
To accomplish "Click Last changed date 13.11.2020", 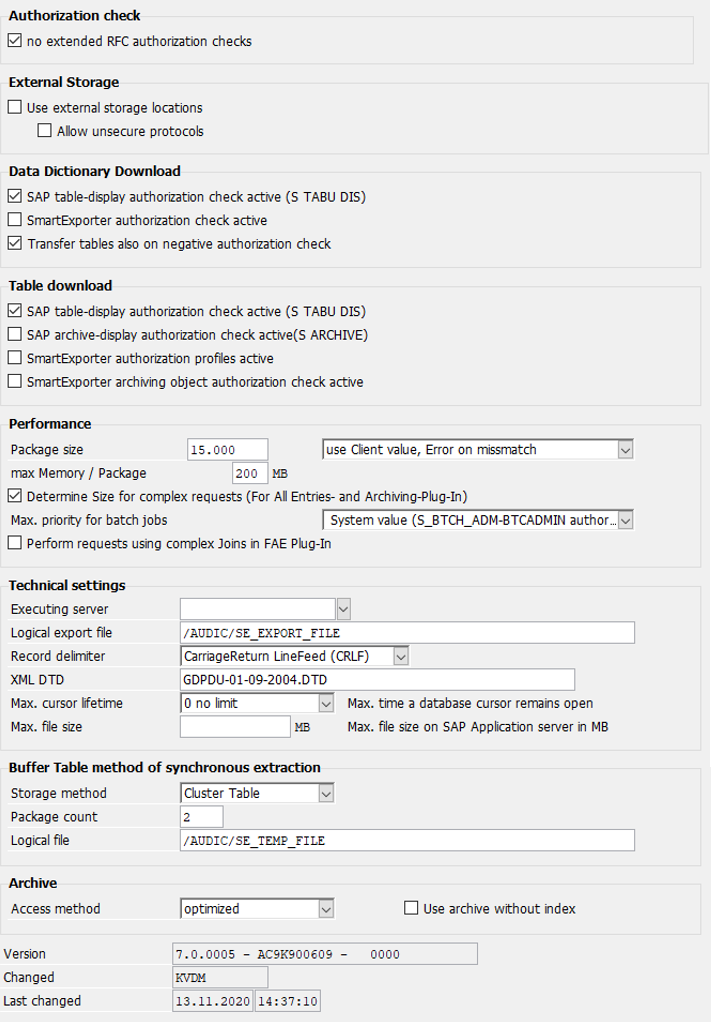I will [x=213, y=1000].
